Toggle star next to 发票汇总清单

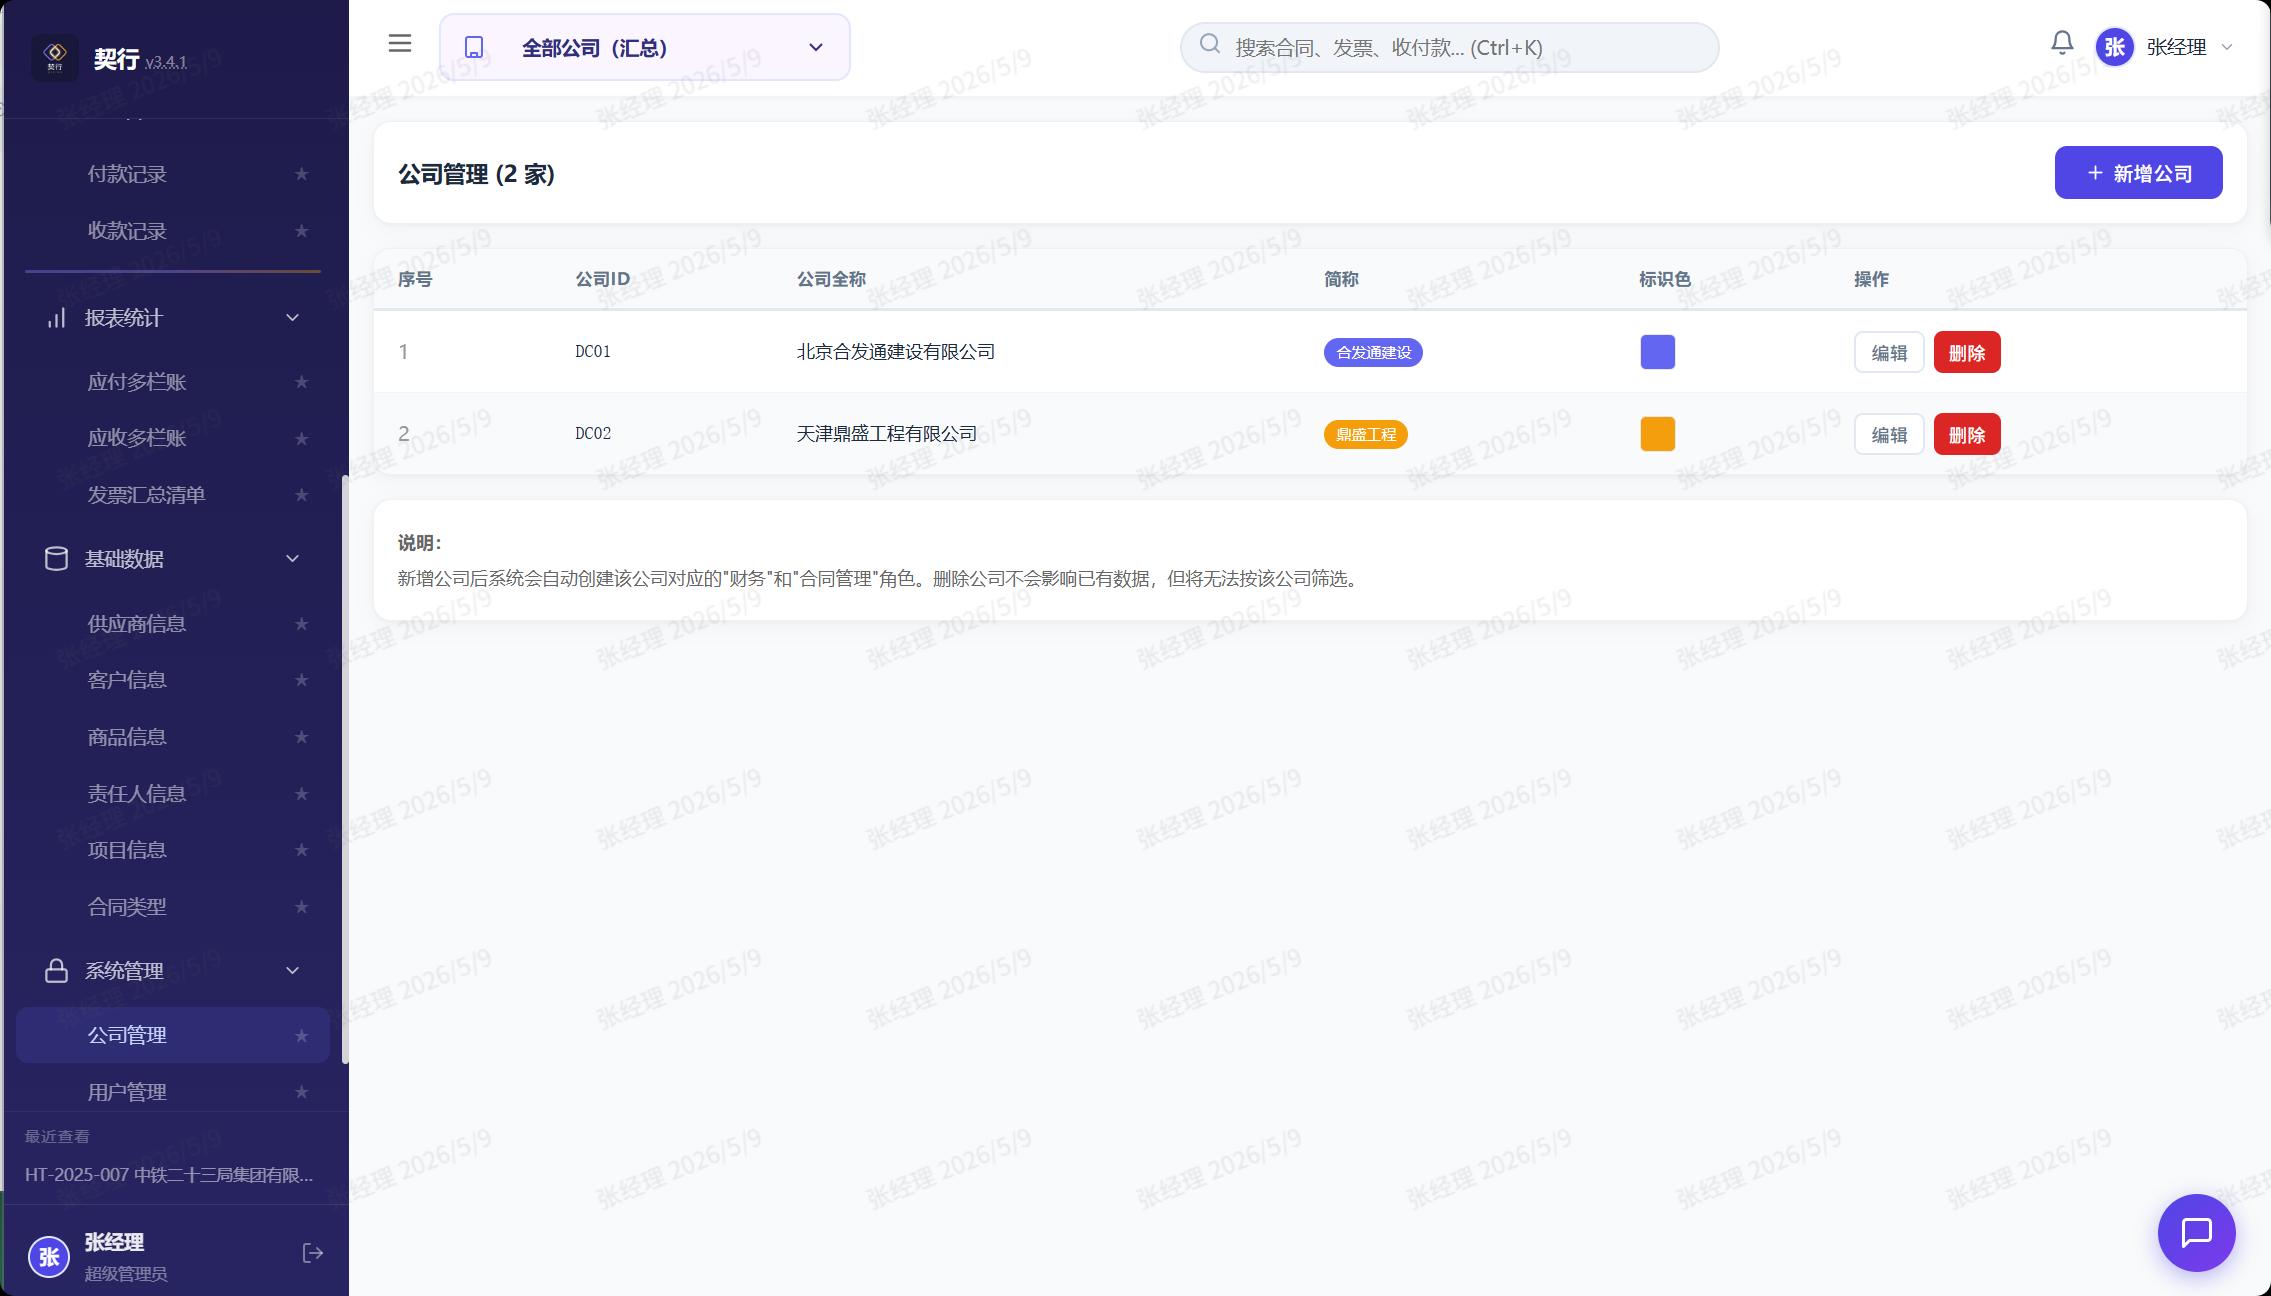[x=301, y=495]
